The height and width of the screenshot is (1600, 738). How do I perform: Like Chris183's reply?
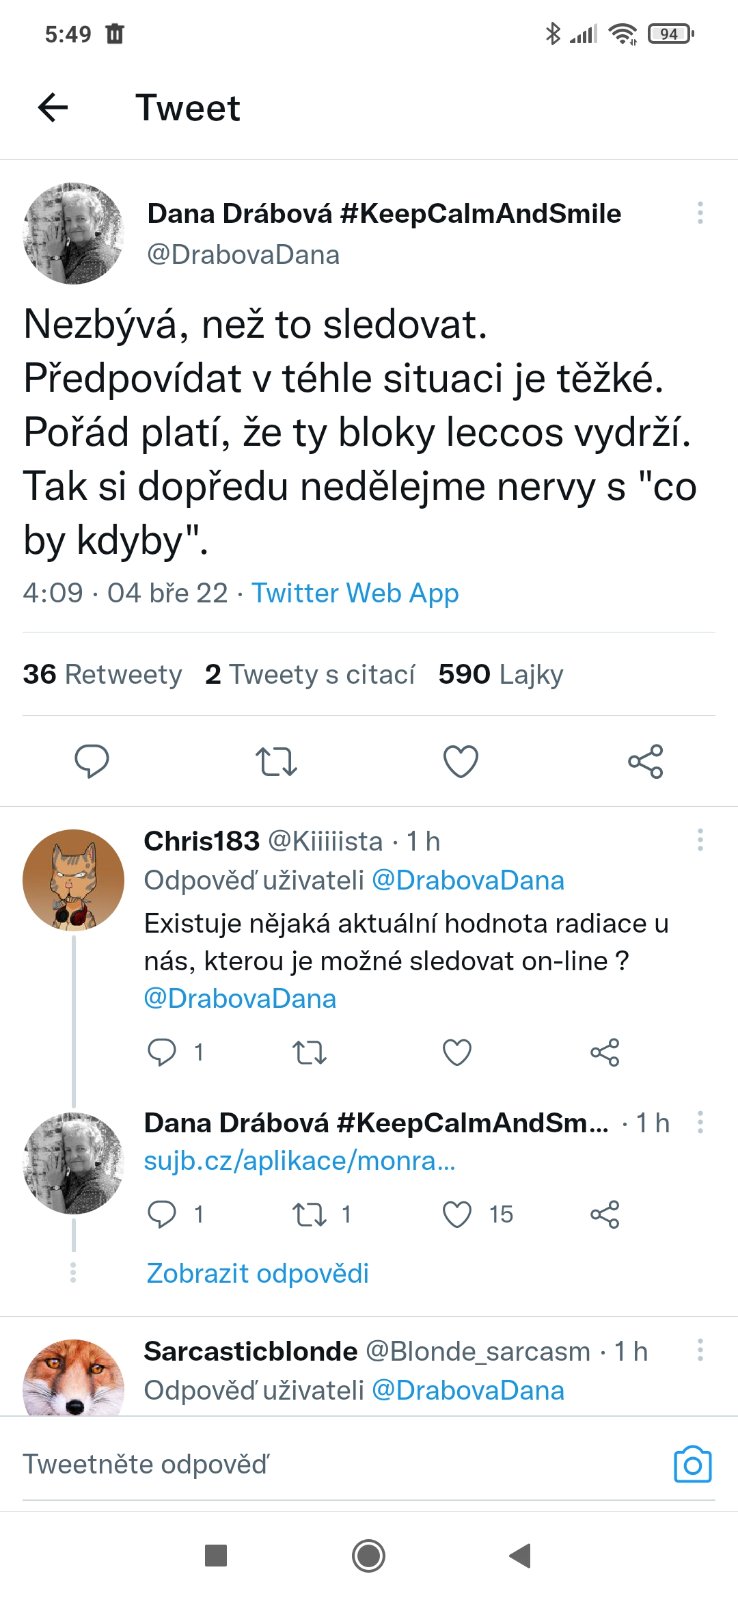[x=457, y=1052]
